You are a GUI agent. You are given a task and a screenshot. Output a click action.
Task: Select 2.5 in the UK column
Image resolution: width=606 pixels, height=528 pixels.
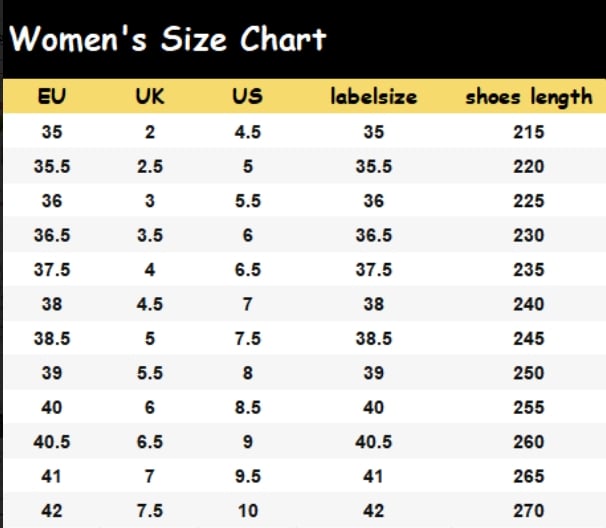(x=150, y=167)
